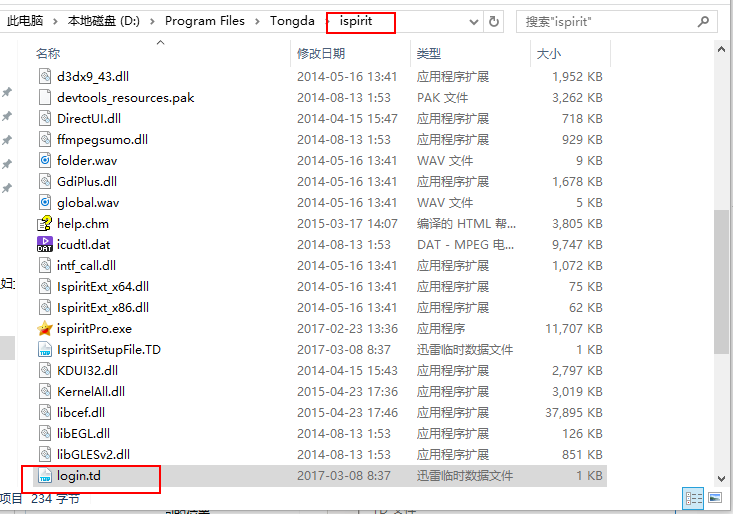Viewport: 733px width, 514px height.
Task: Click the libGLESv2.dll file icon
Action: click(45, 455)
